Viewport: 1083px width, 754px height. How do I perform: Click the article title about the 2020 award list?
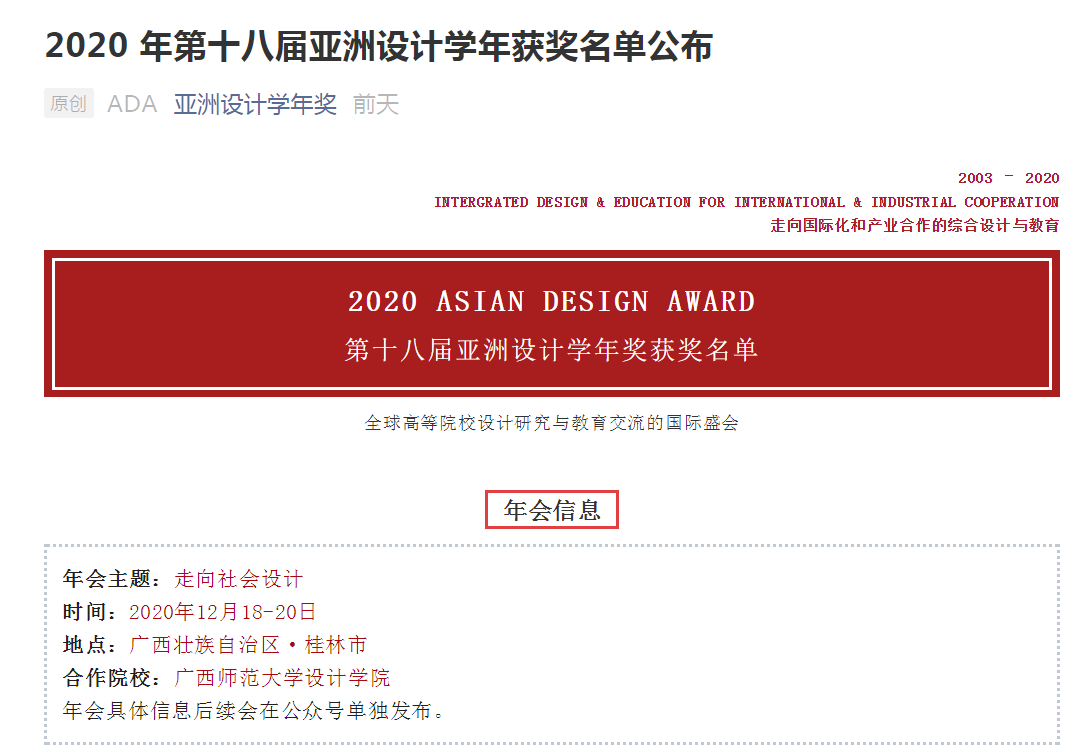(x=378, y=47)
